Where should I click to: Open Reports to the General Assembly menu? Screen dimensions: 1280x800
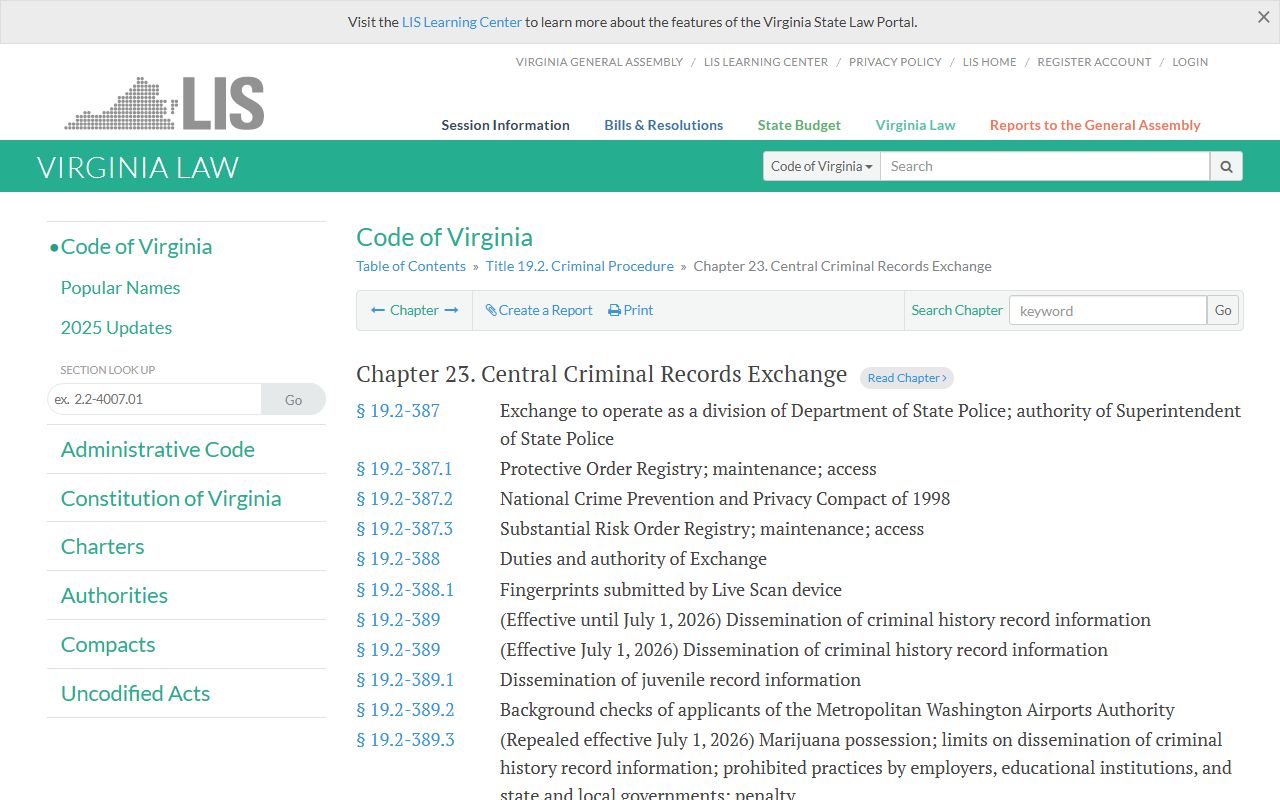(x=1095, y=125)
